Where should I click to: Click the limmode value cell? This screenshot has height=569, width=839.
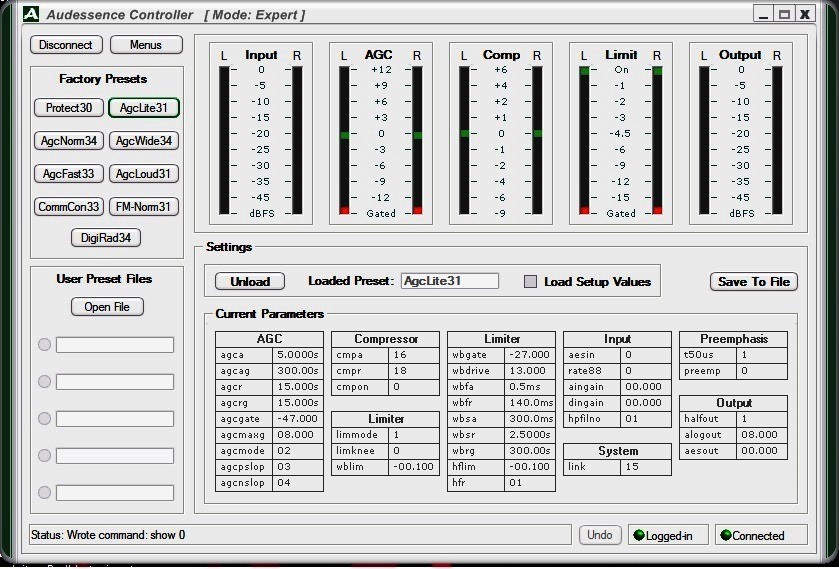(x=414, y=435)
